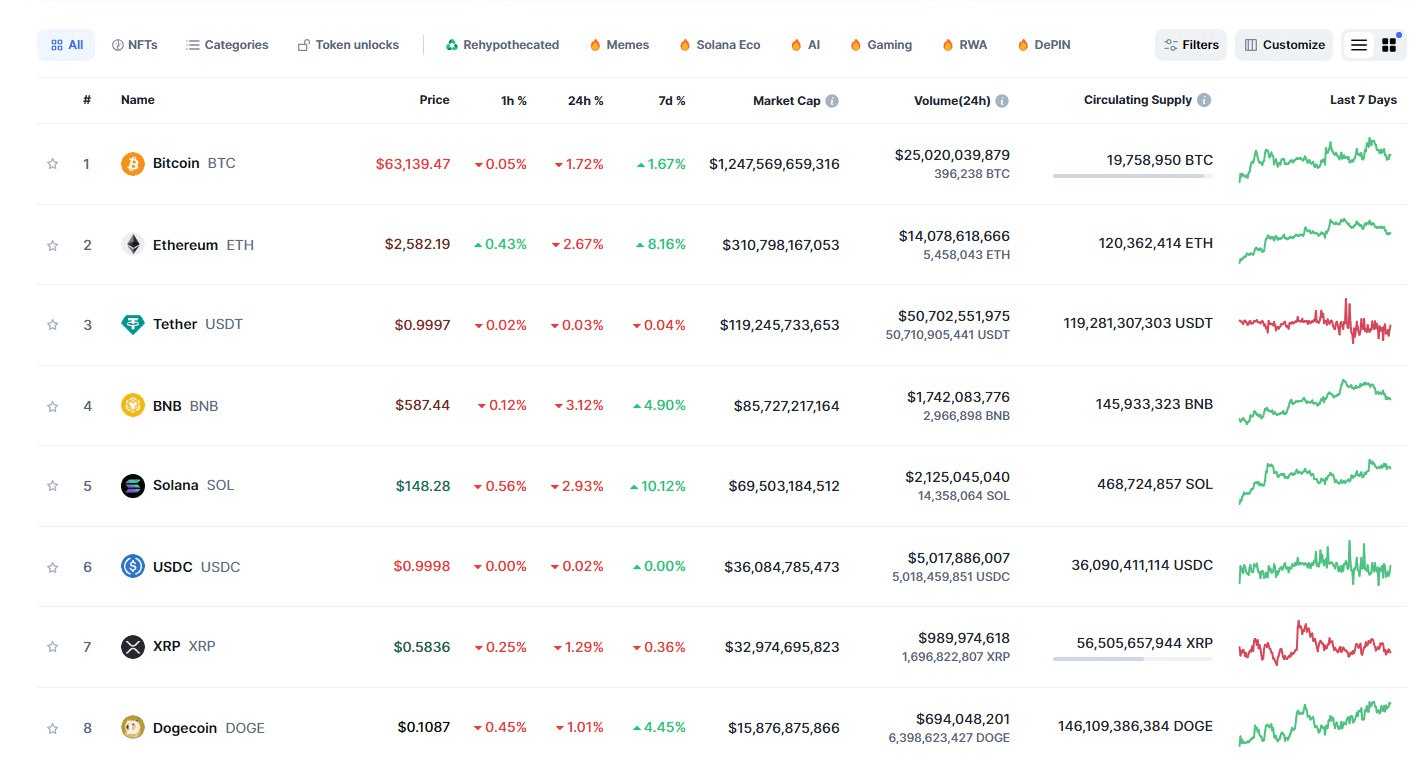Viewport: 1418px width, 764px height.
Task: Open Bitcoin 7-day sparkline chart
Action: click(x=1315, y=161)
